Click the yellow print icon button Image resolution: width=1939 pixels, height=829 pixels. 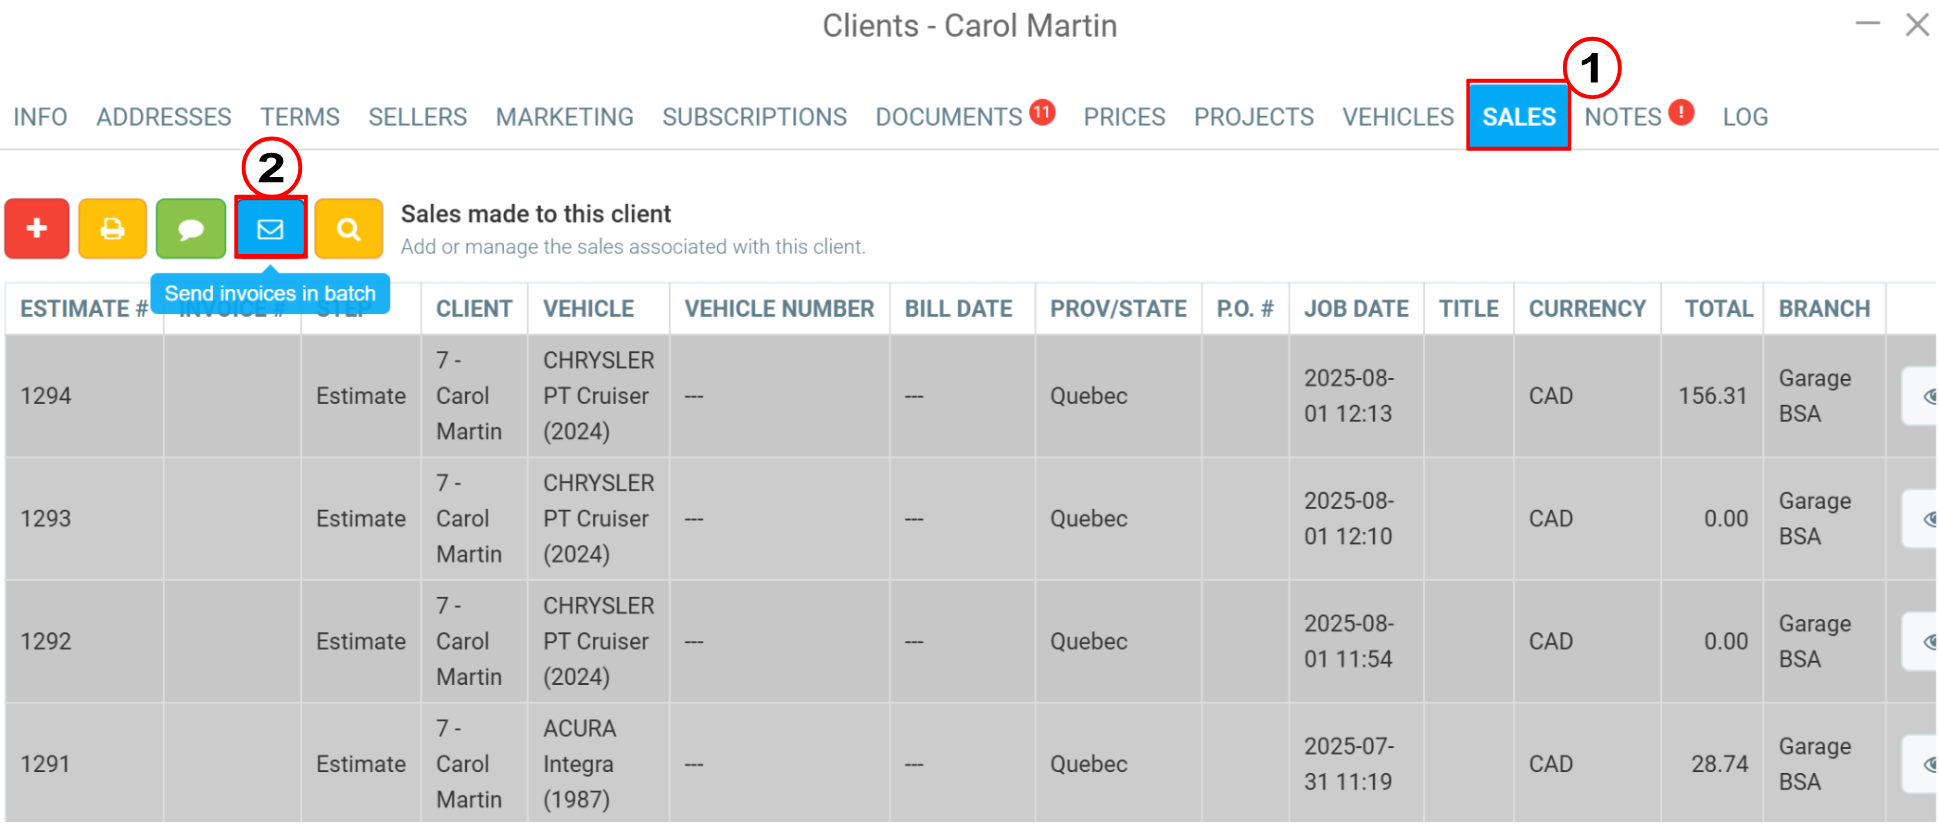pyautogui.click(x=113, y=229)
